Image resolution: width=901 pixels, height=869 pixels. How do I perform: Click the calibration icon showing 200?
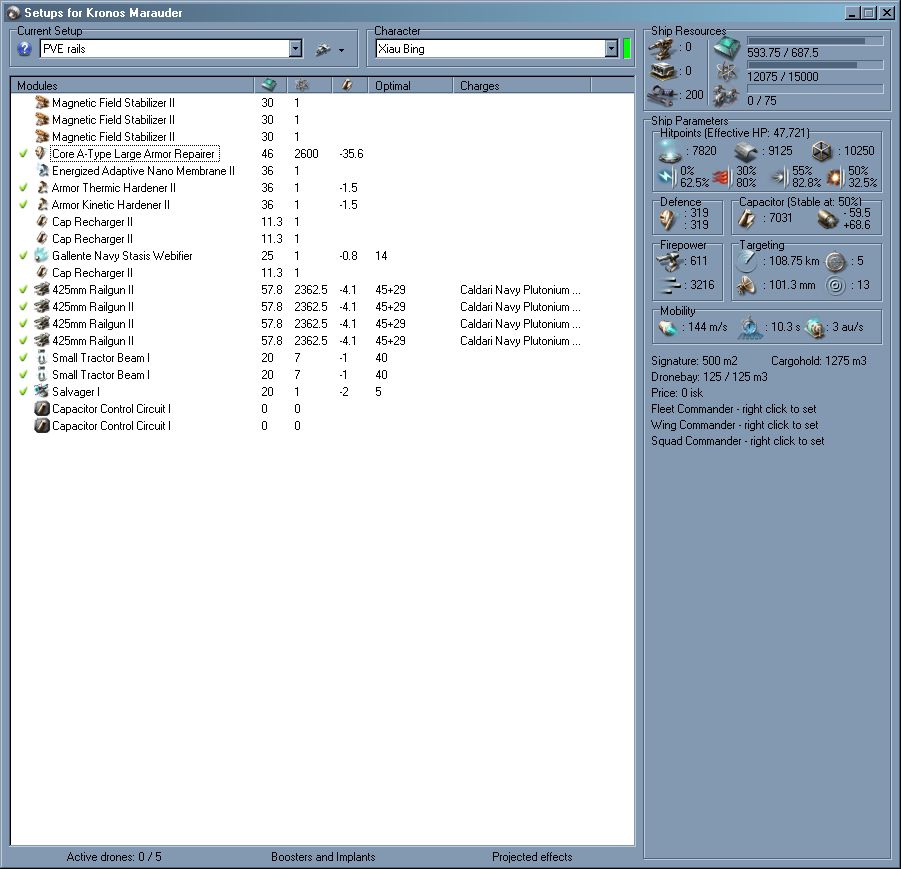[x=664, y=95]
